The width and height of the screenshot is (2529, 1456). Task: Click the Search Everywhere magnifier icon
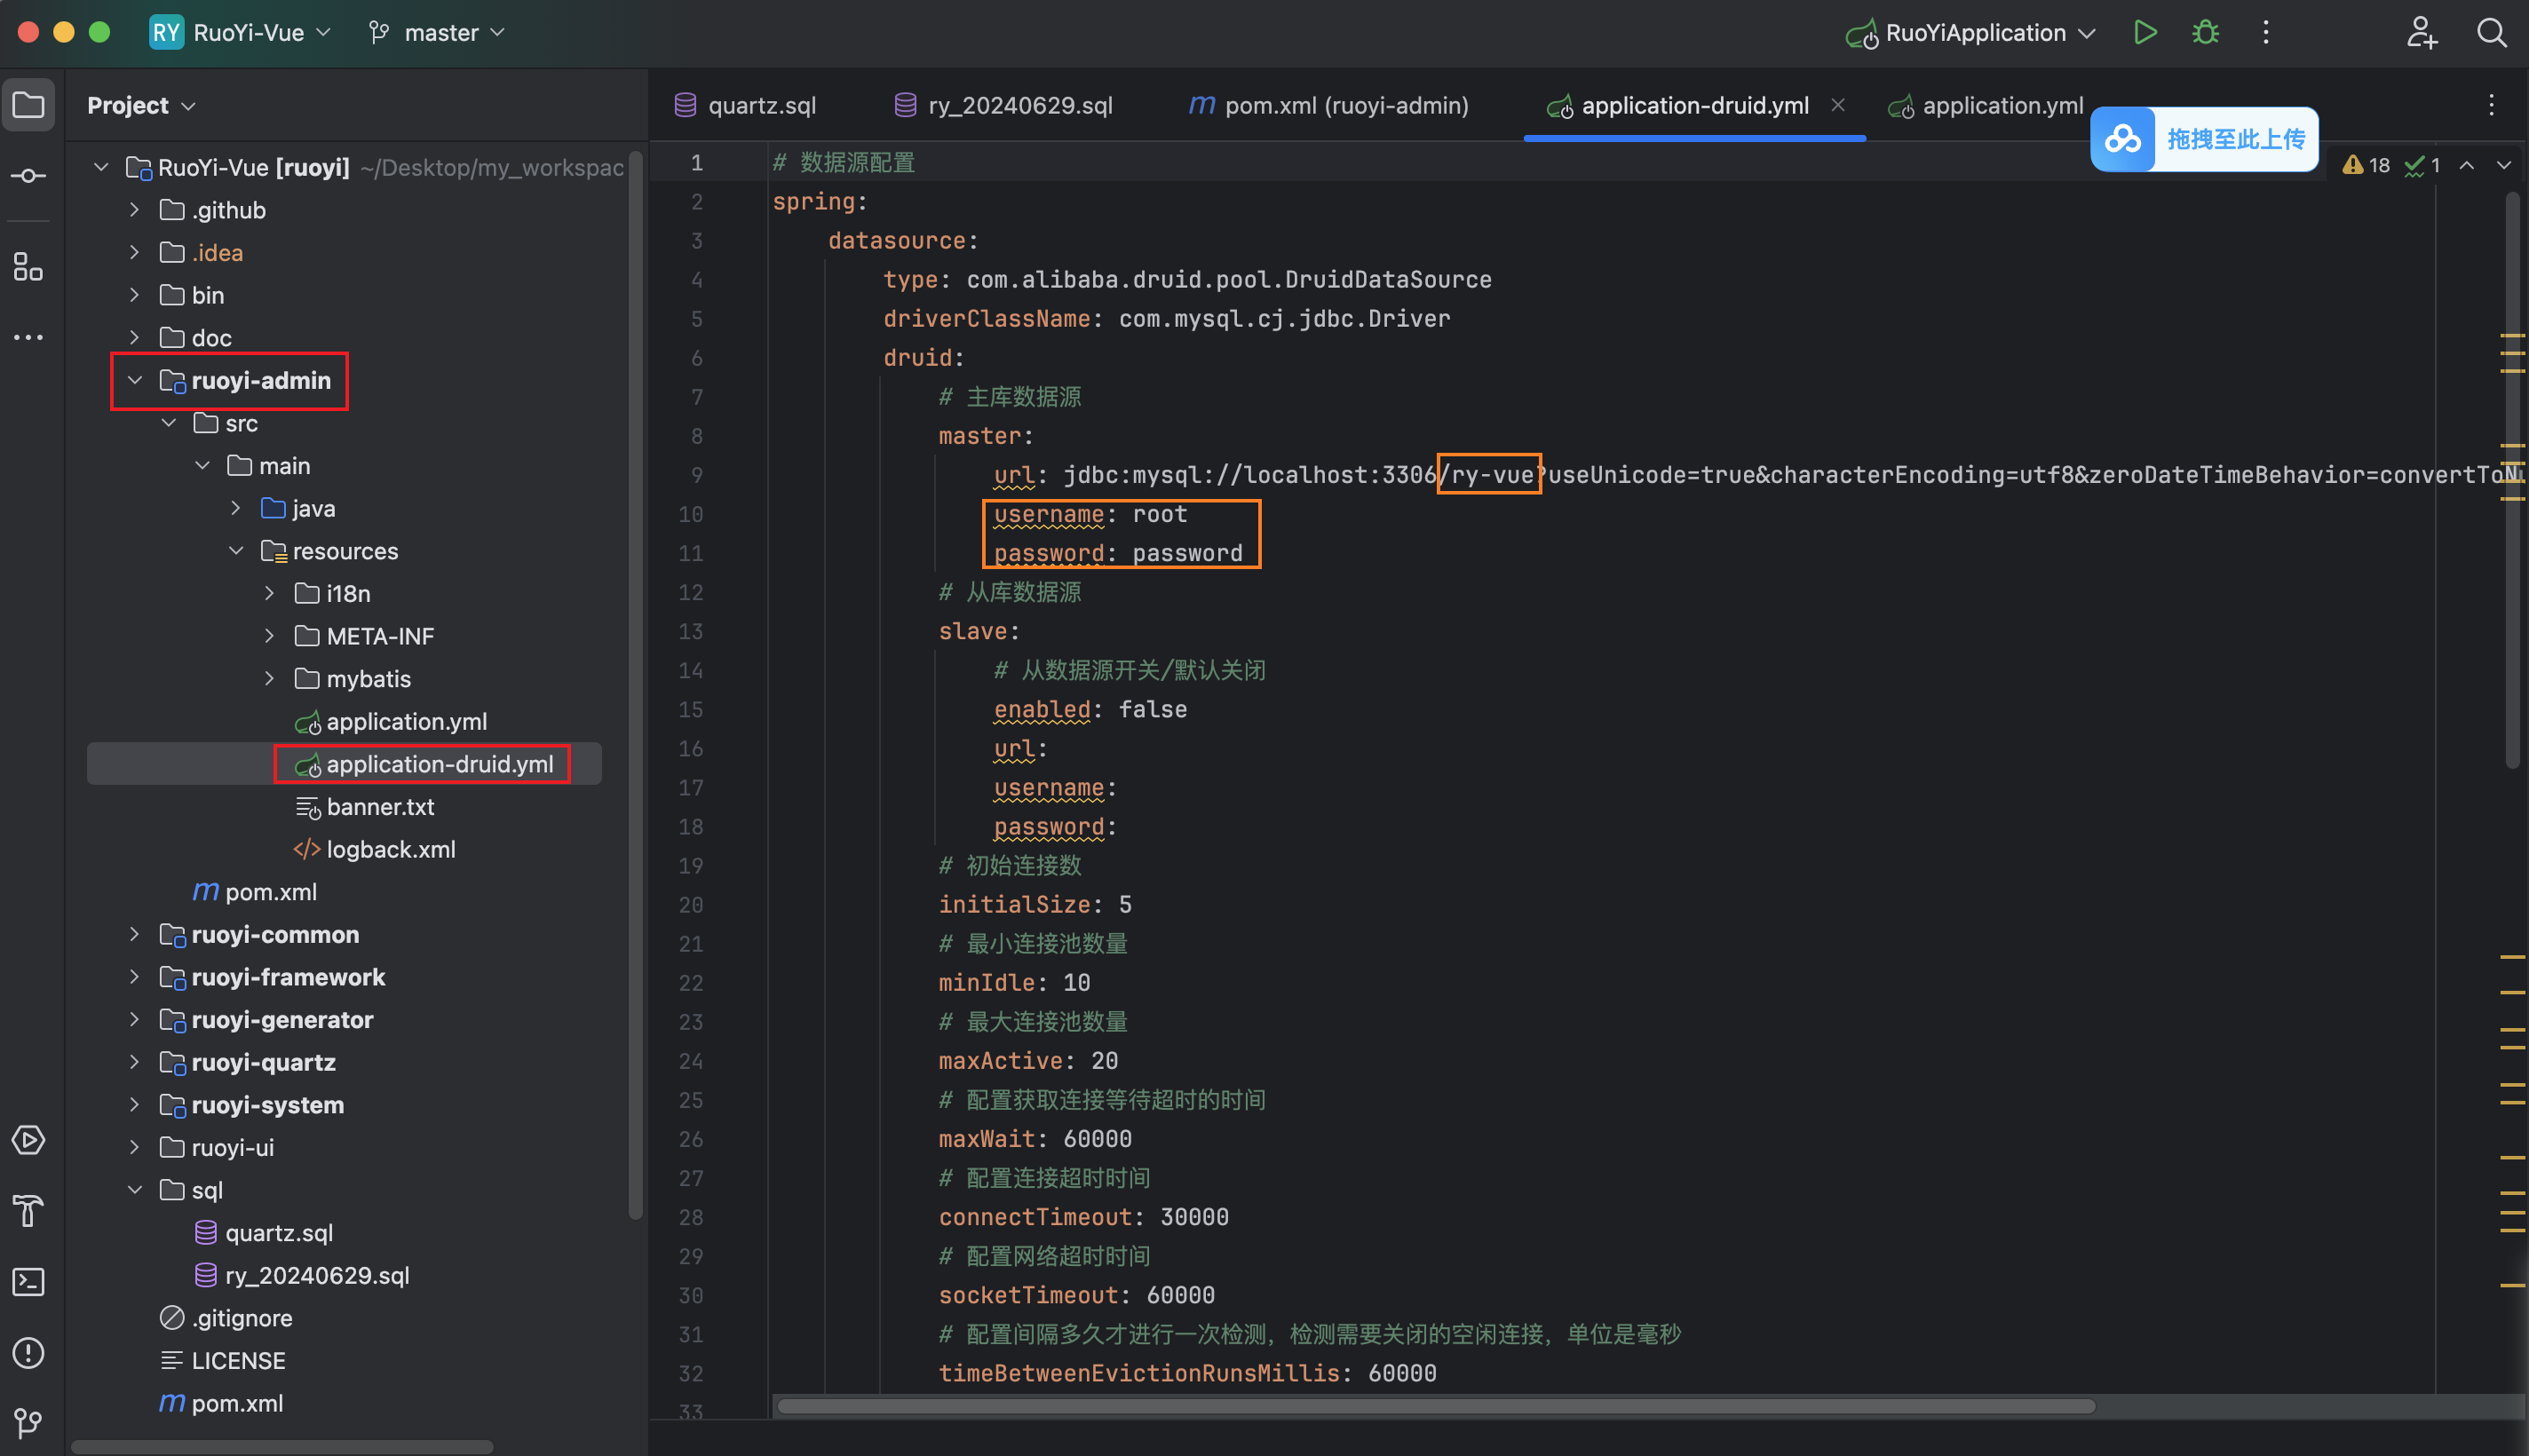pos(2491,32)
